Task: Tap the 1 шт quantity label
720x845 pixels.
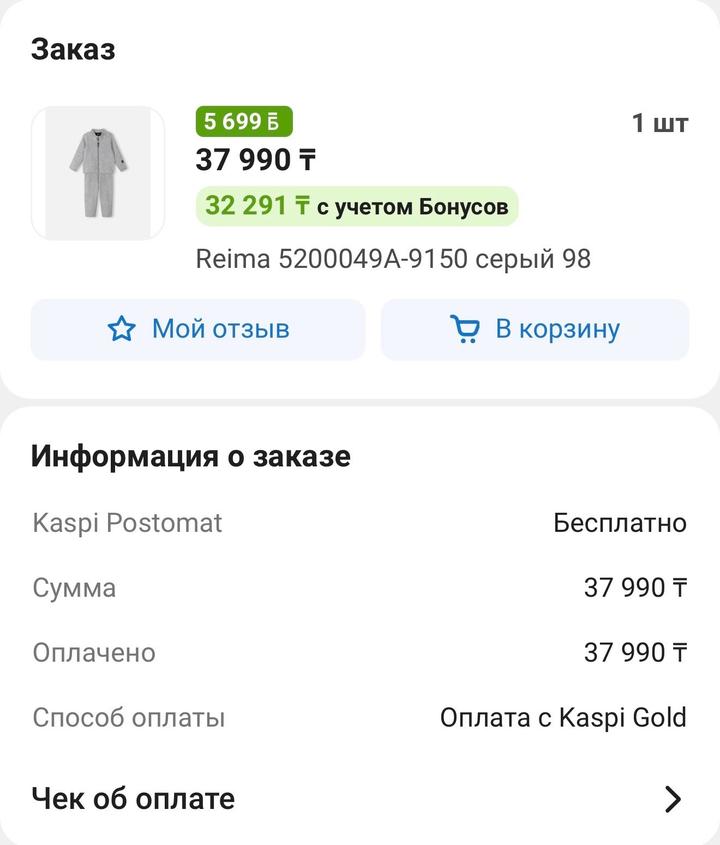Action: coord(660,123)
